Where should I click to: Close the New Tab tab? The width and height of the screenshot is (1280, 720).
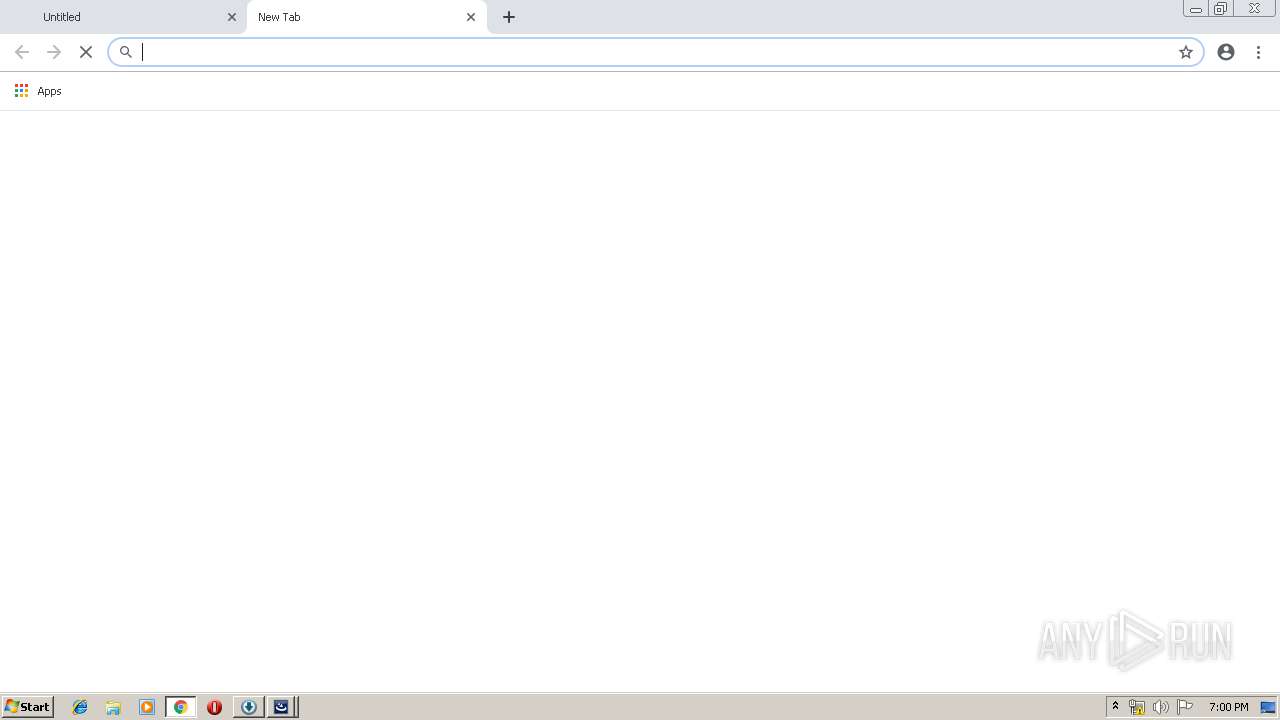point(471,17)
